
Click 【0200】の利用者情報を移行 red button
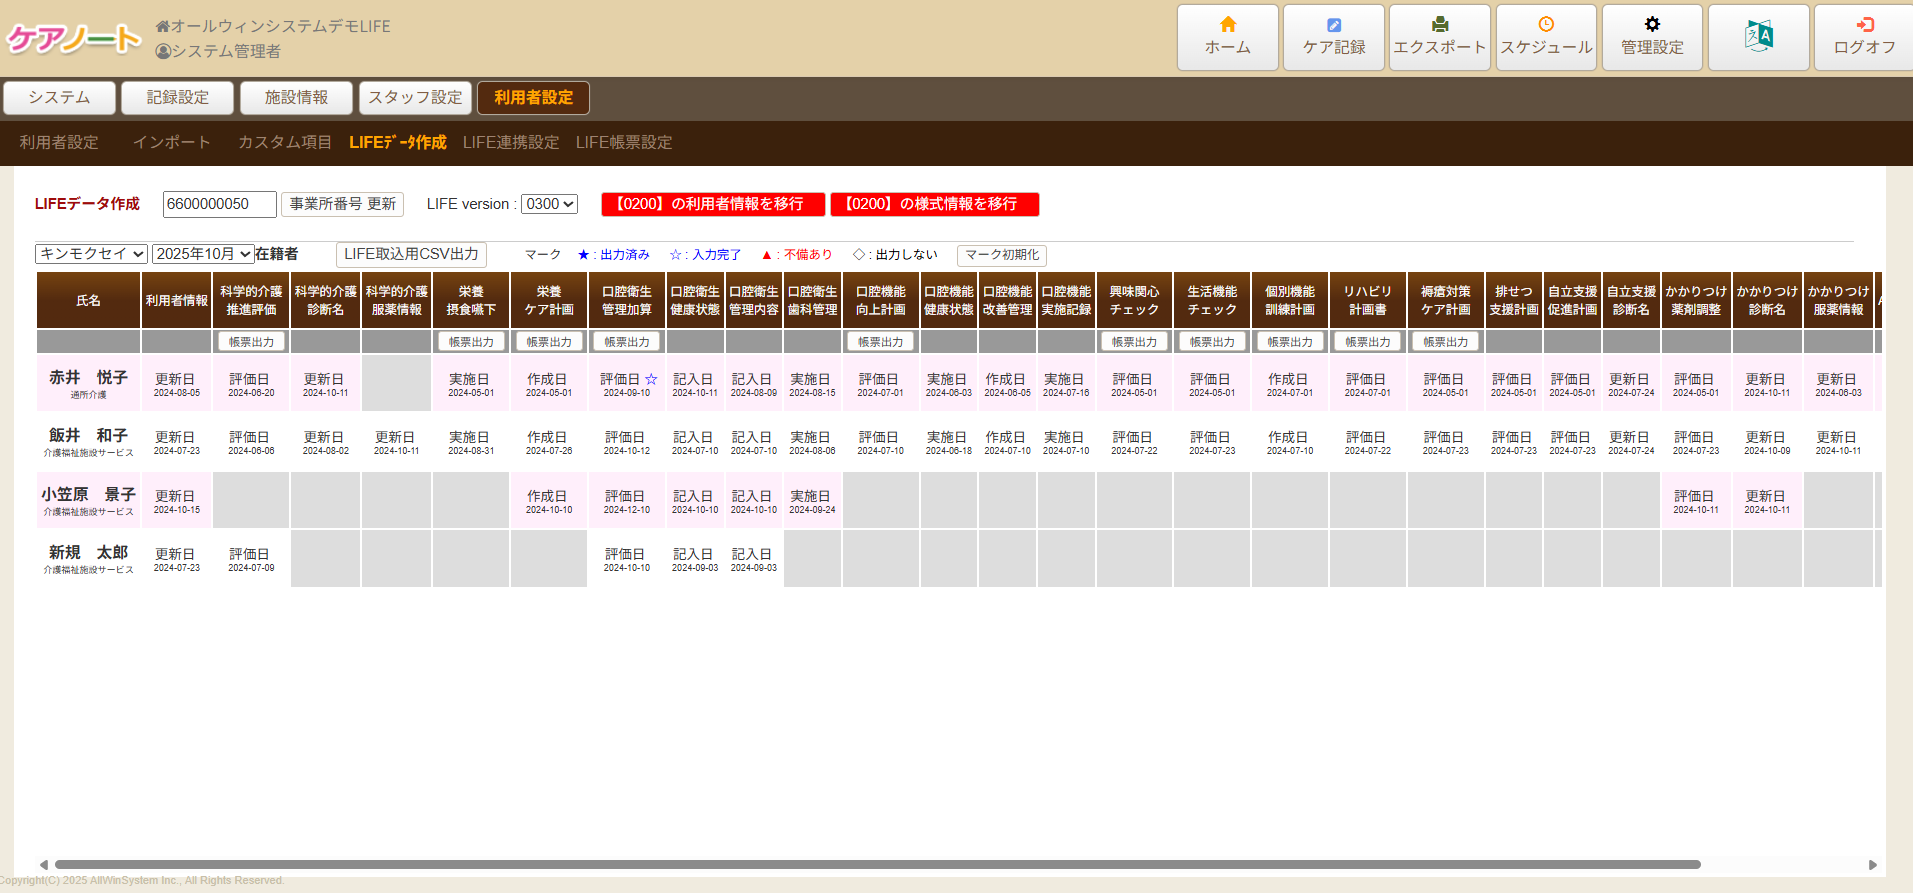[712, 204]
